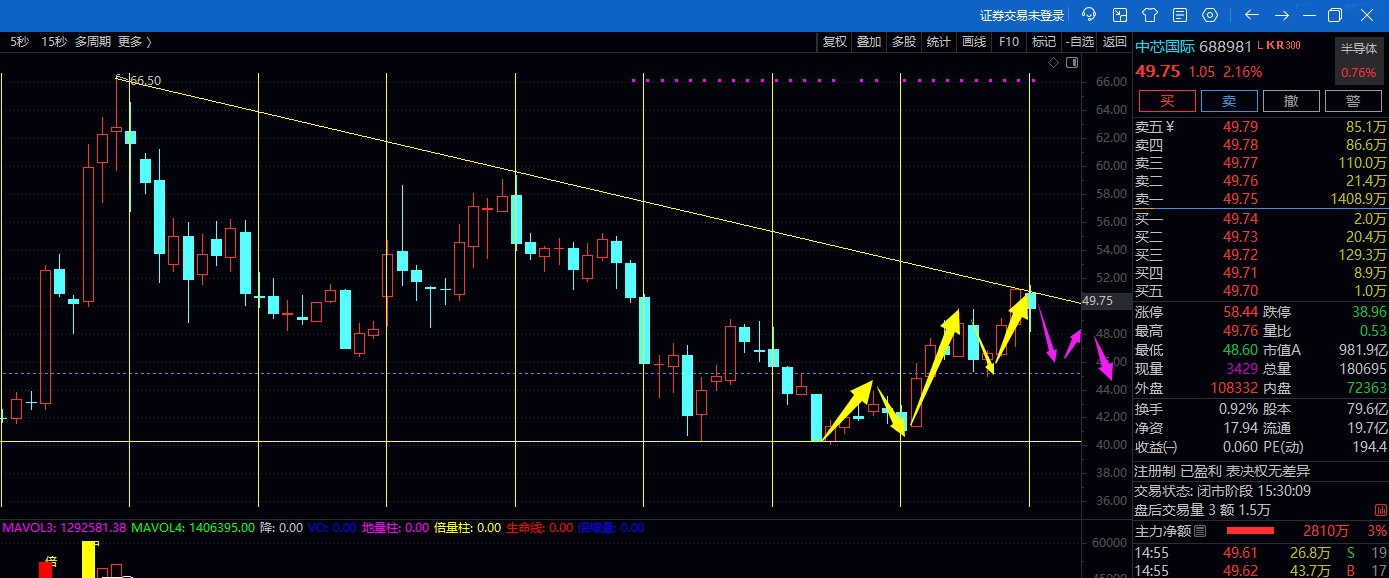Go forward with the right arrow icon
The image size is (1389, 578).
click(x=1281, y=15)
